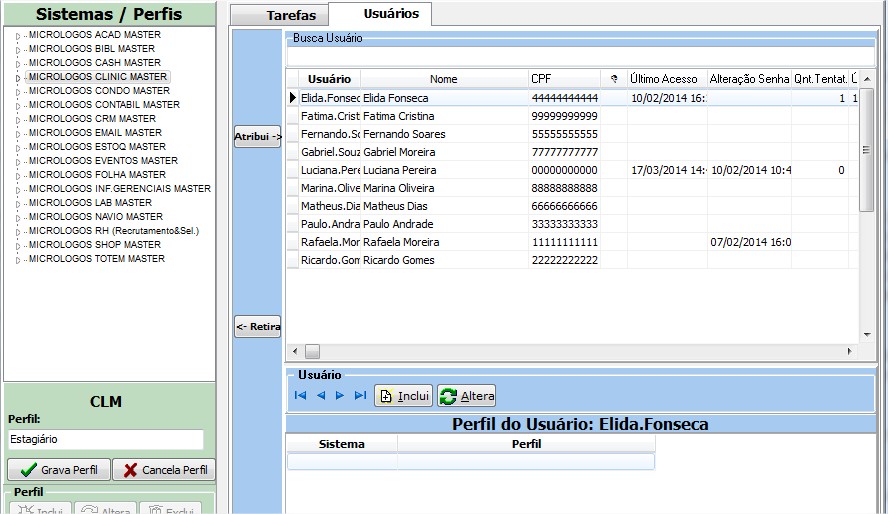Screen dimensions: 888x514
Task: Go to first user record arrow
Action: pyautogui.click(x=300, y=396)
